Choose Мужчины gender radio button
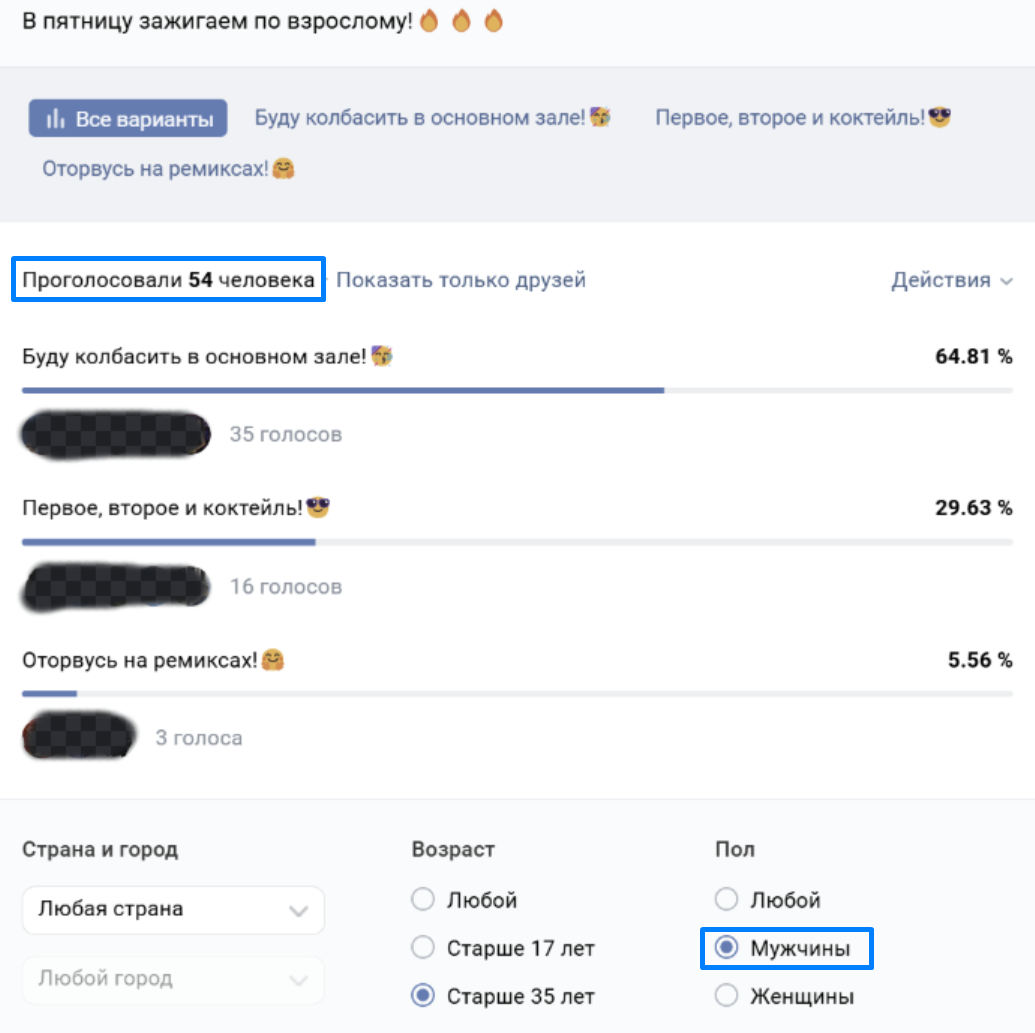 [727, 948]
